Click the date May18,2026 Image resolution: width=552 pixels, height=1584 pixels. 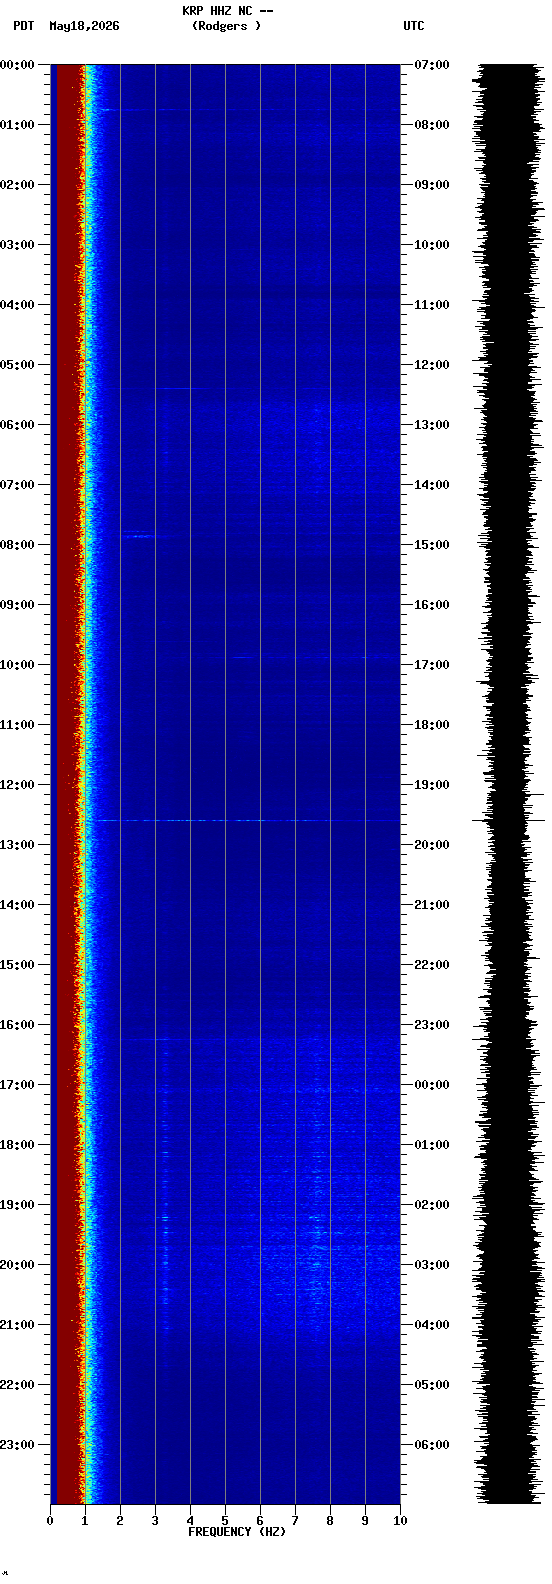point(84,26)
